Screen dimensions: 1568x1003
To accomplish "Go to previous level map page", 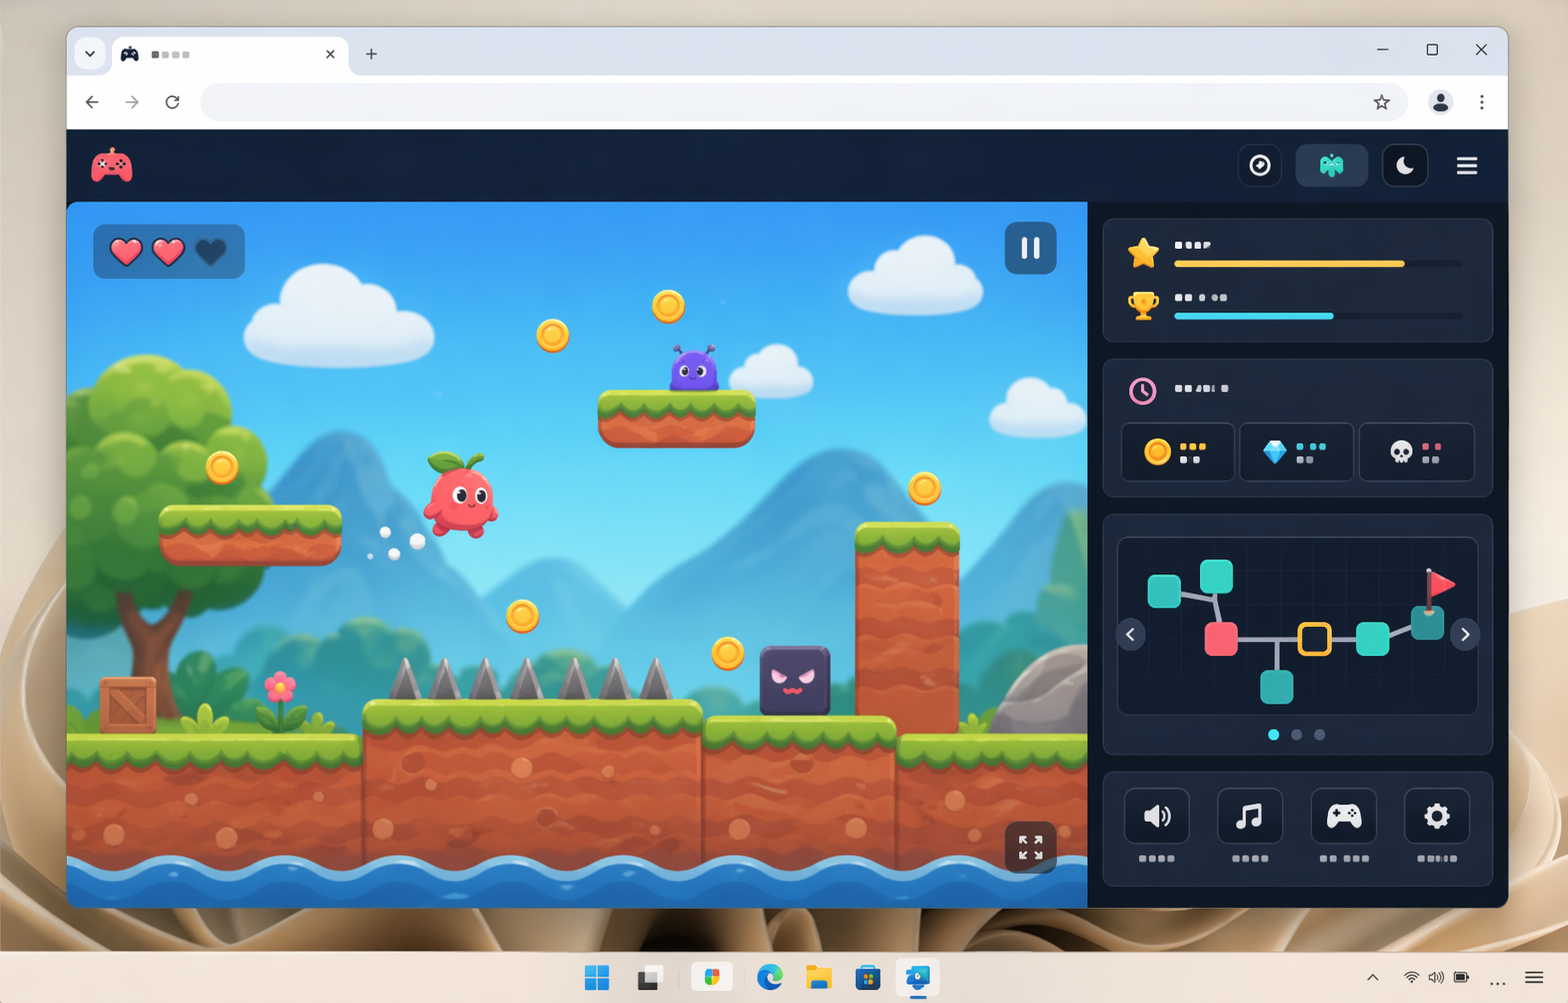I will (1130, 634).
